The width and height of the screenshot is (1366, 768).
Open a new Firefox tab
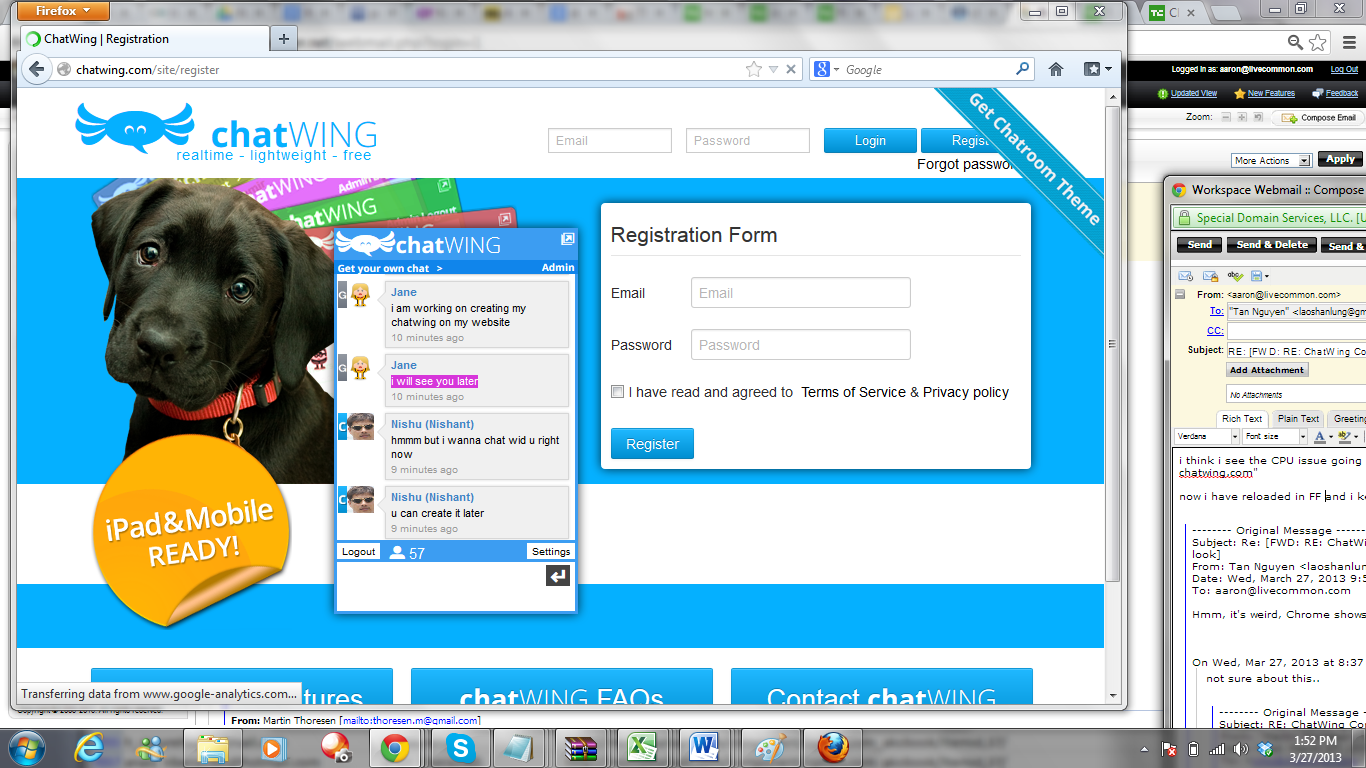[284, 39]
